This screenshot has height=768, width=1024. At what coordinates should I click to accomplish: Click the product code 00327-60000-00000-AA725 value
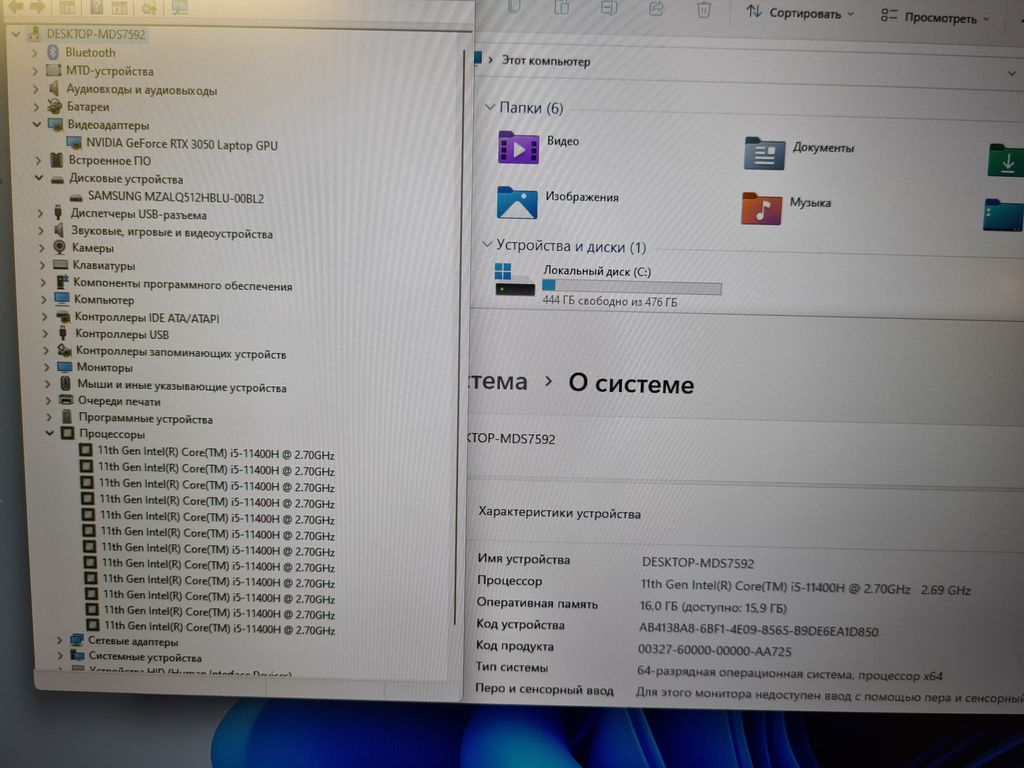(714, 651)
